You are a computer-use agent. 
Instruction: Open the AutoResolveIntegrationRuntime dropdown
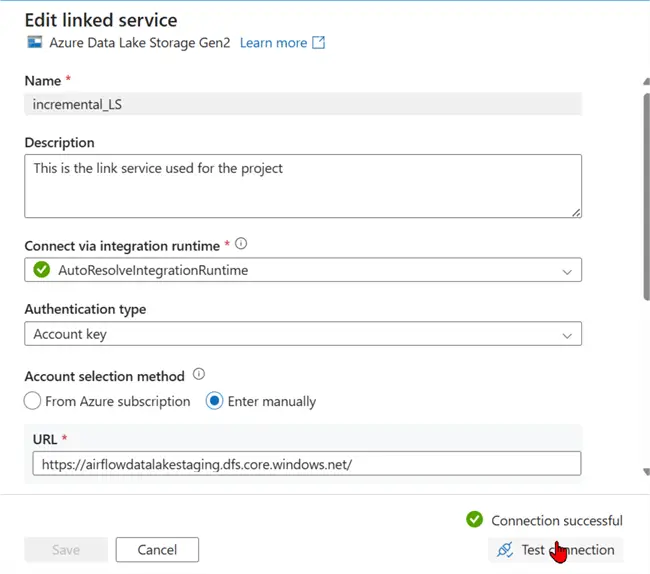coord(302,270)
